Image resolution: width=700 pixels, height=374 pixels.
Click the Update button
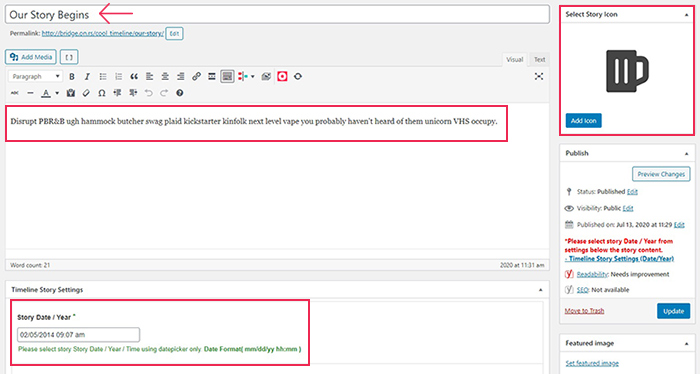click(x=673, y=311)
